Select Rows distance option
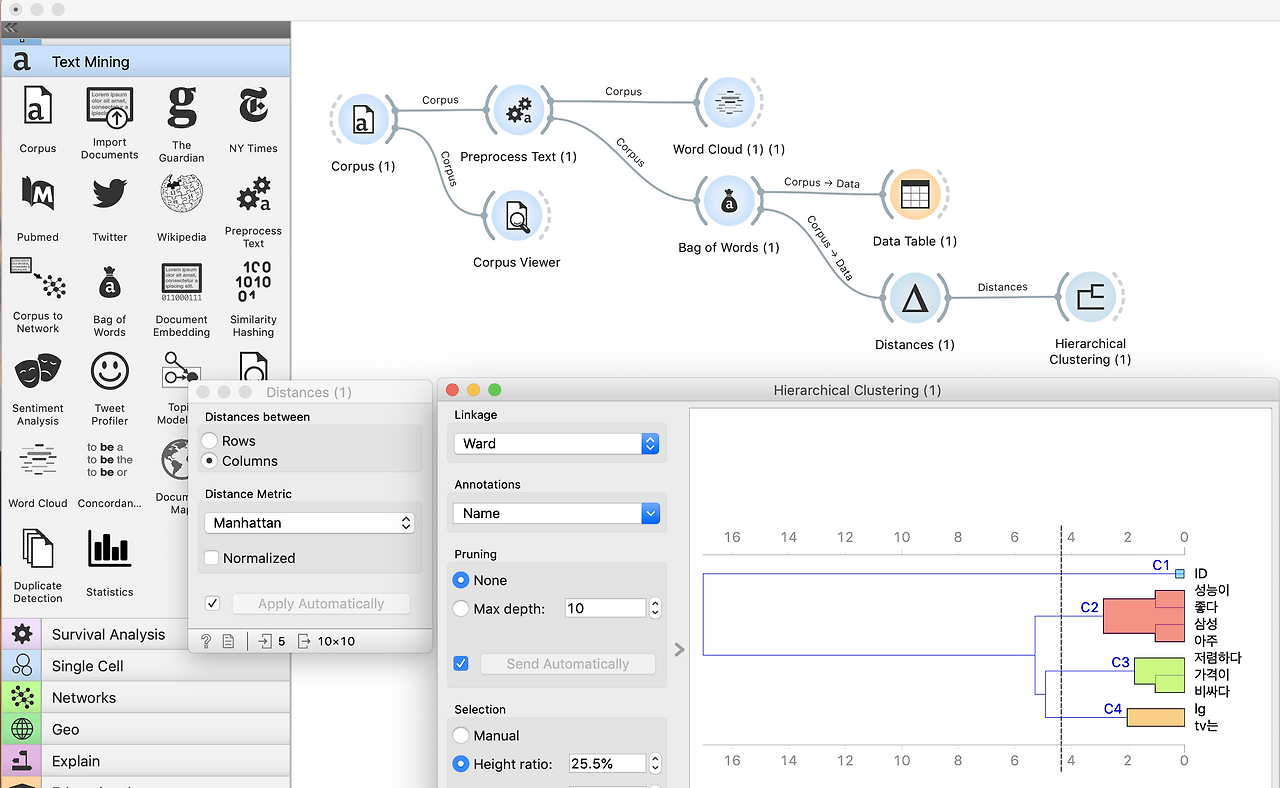1280x788 pixels. click(x=209, y=441)
